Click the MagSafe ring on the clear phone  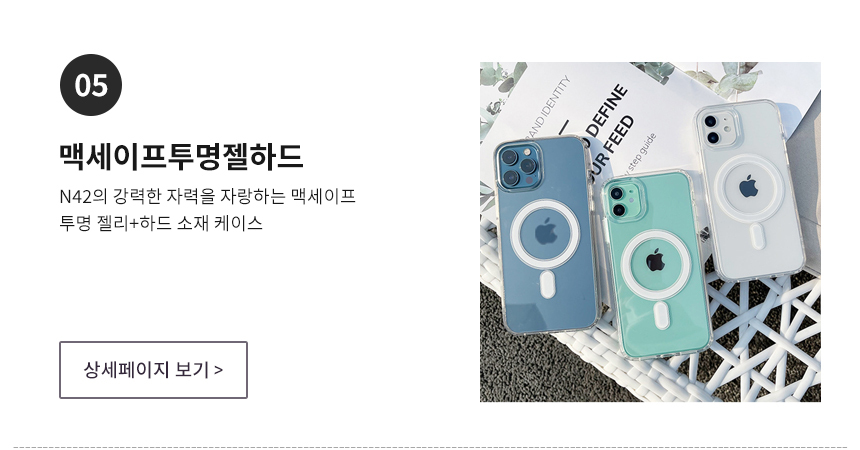tap(748, 189)
